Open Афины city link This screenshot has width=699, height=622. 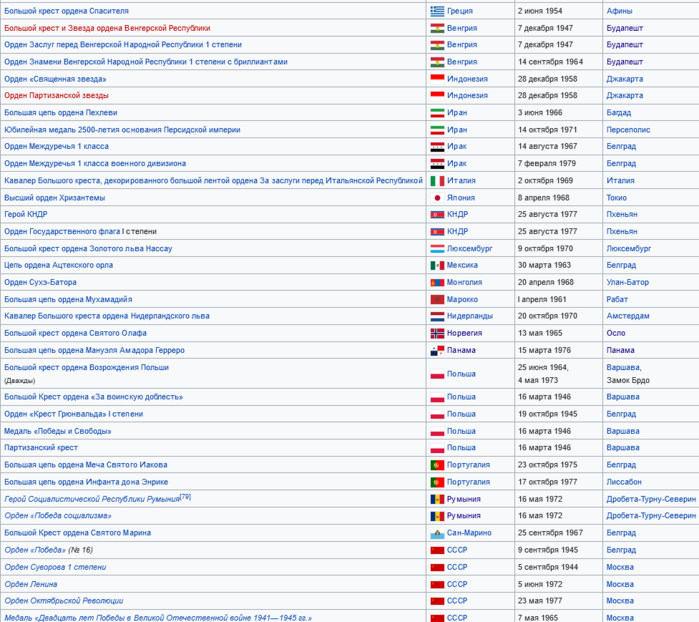pos(619,11)
